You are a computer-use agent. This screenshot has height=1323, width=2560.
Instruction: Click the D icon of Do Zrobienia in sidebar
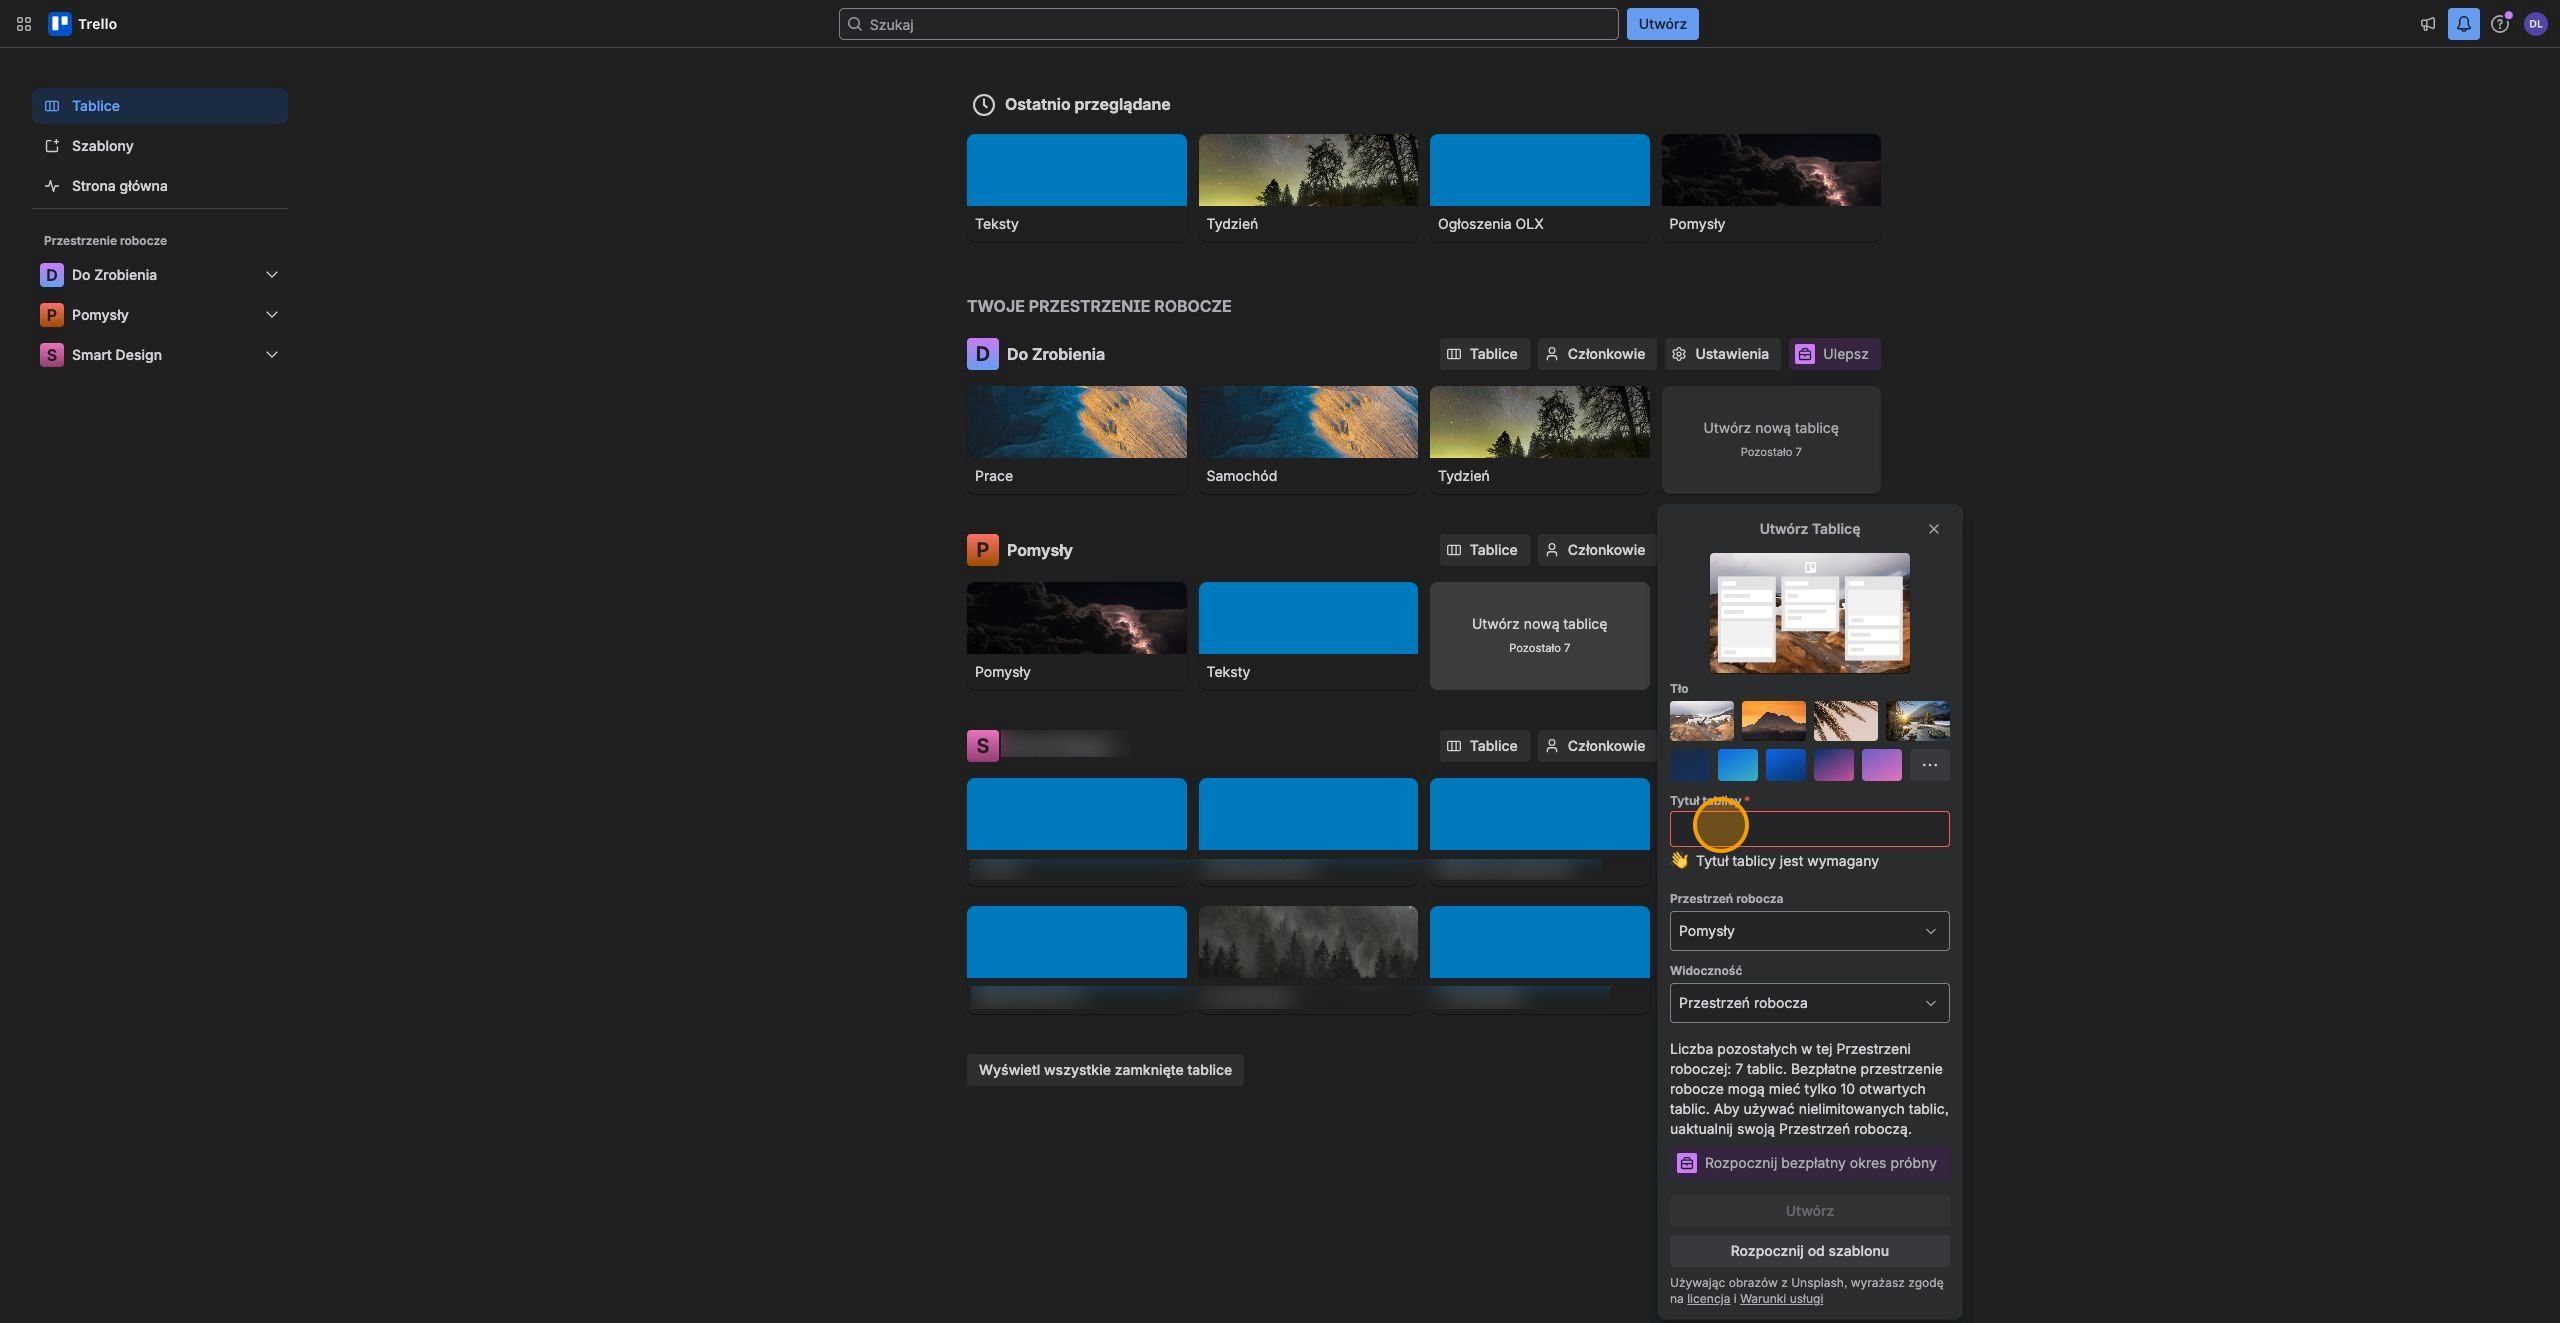[51, 275]
